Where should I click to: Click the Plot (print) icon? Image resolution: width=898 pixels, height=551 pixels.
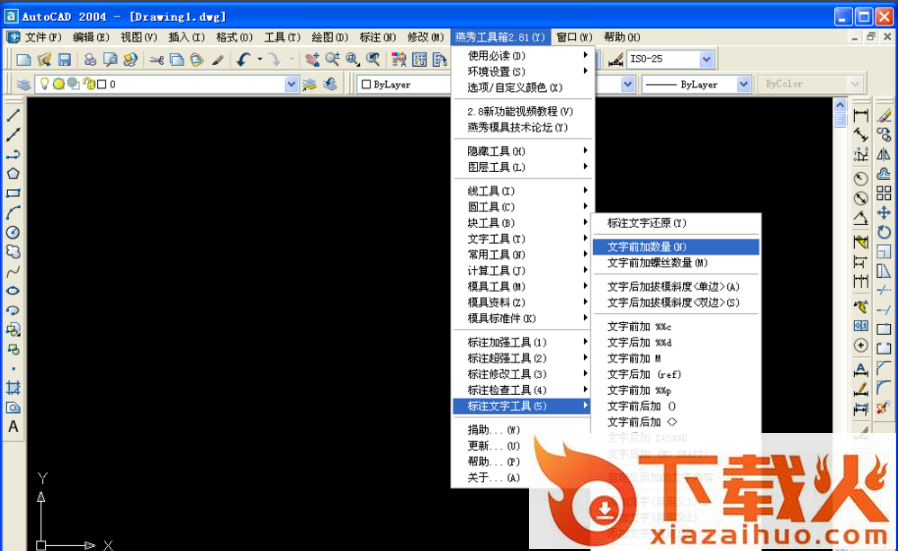[x=90, y=59]
